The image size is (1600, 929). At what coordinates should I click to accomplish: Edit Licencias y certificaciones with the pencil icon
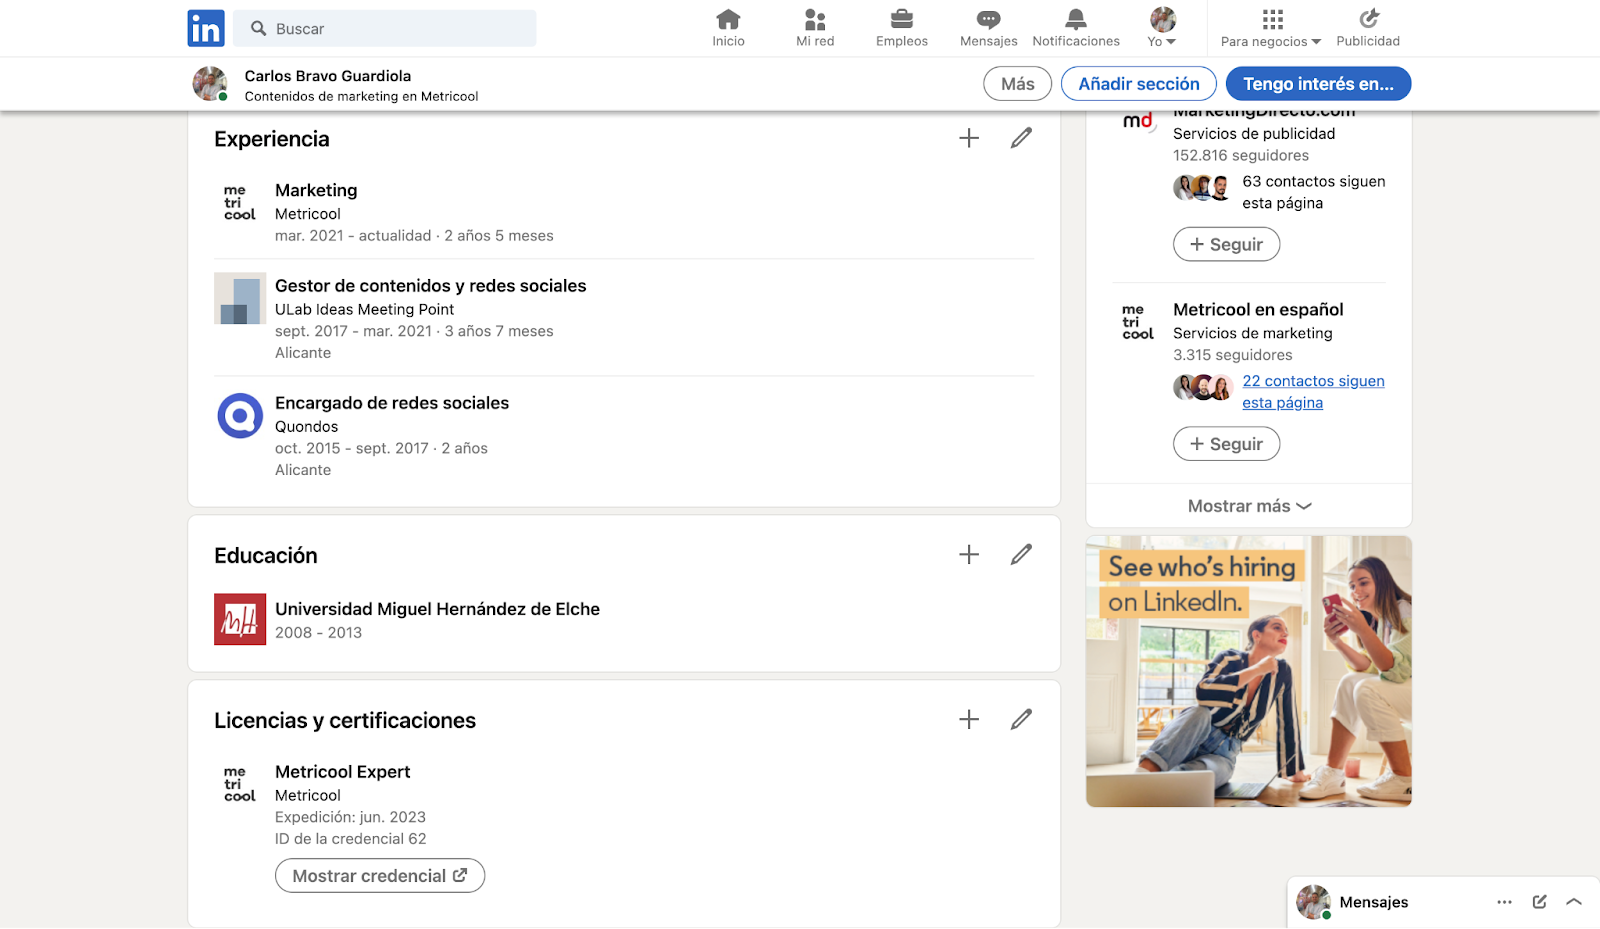(1020, 718)
